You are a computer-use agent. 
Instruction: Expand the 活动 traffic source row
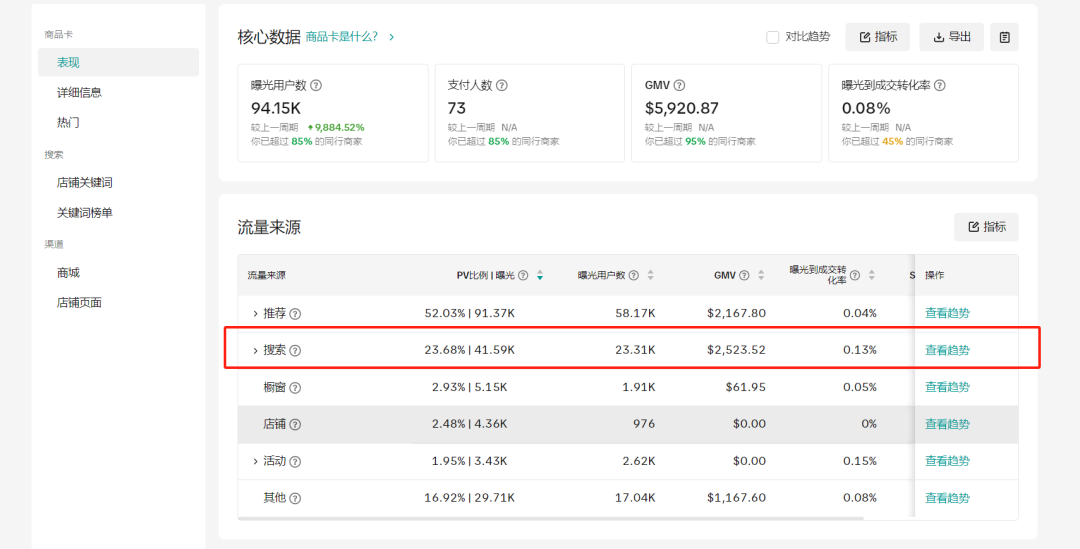tap(255, 462)
